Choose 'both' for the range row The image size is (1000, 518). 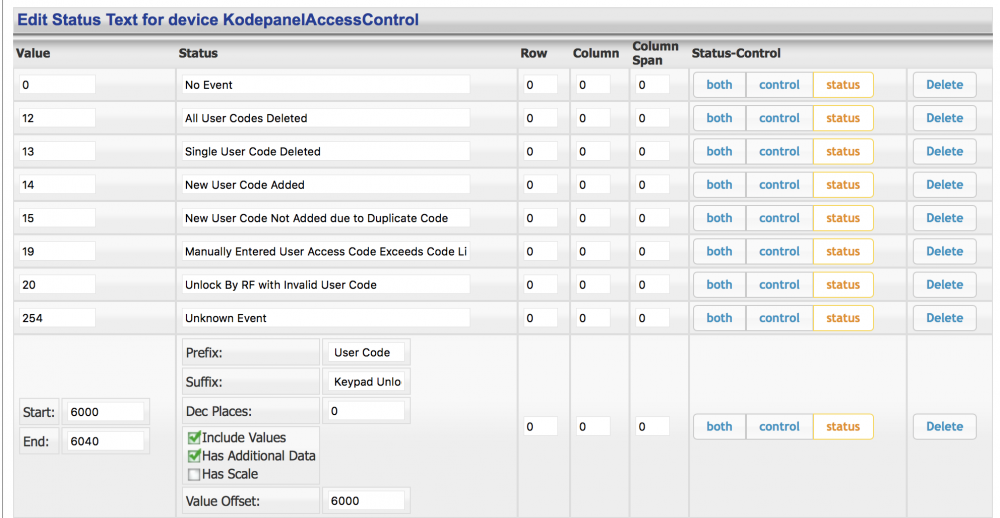pos(719,426)
